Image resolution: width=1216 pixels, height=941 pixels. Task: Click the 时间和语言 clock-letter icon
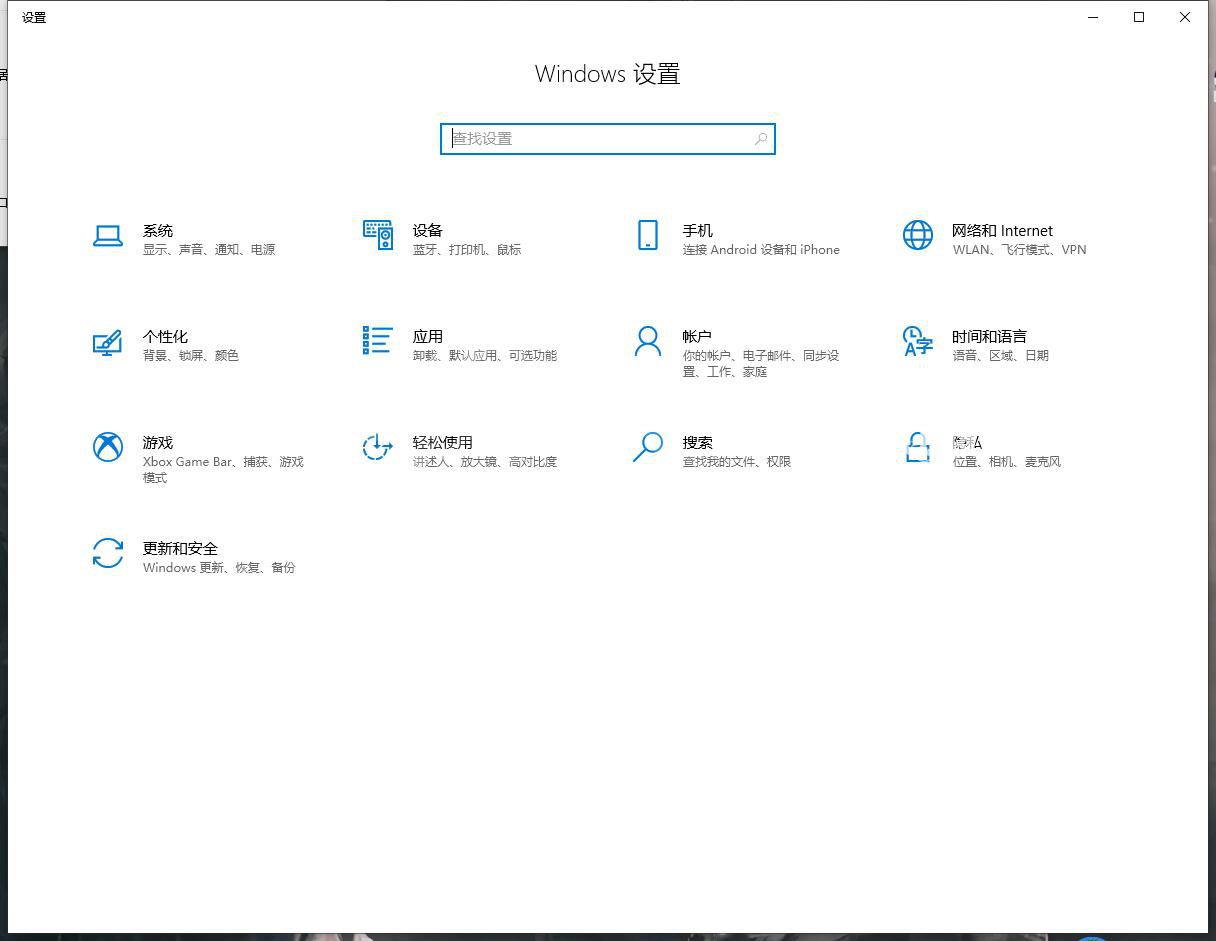(917, 341)
